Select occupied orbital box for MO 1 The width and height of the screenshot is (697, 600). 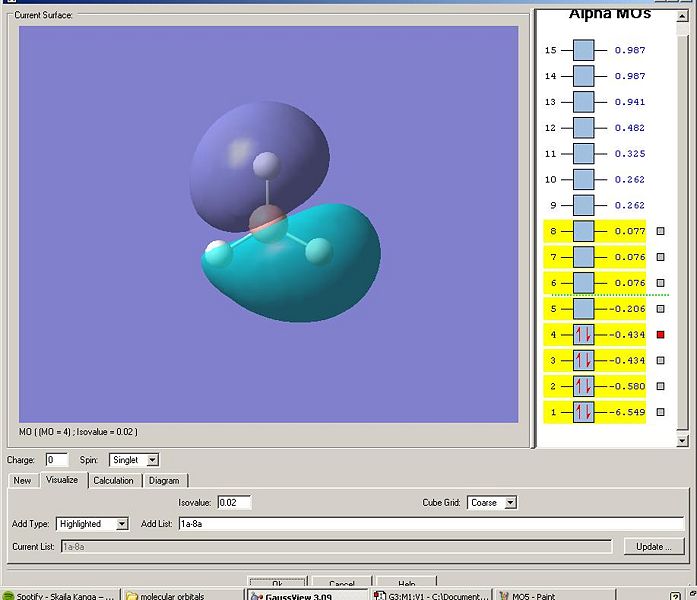583,412
